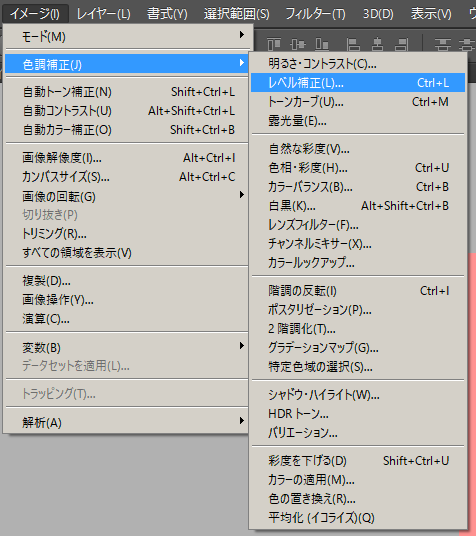The image size is (476, 536).
Task: Select すべての領域を表示(V) entry
Action: (x=127, y=253)
